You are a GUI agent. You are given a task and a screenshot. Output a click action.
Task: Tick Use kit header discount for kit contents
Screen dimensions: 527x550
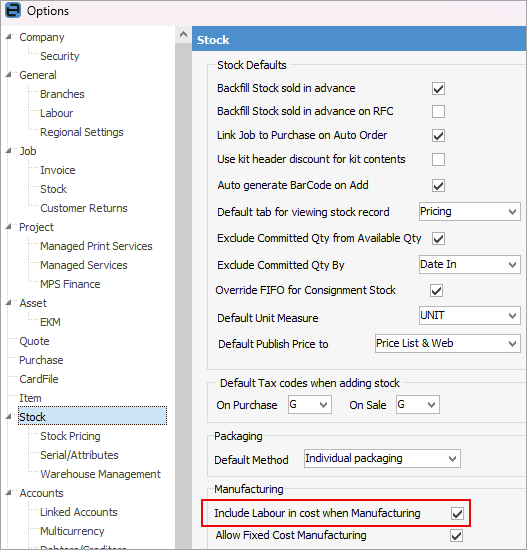438,159
